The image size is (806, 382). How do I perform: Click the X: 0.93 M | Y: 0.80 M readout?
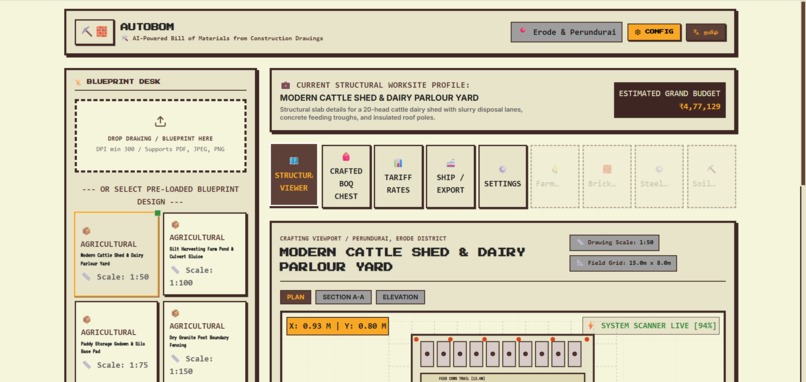pos(338,326)
